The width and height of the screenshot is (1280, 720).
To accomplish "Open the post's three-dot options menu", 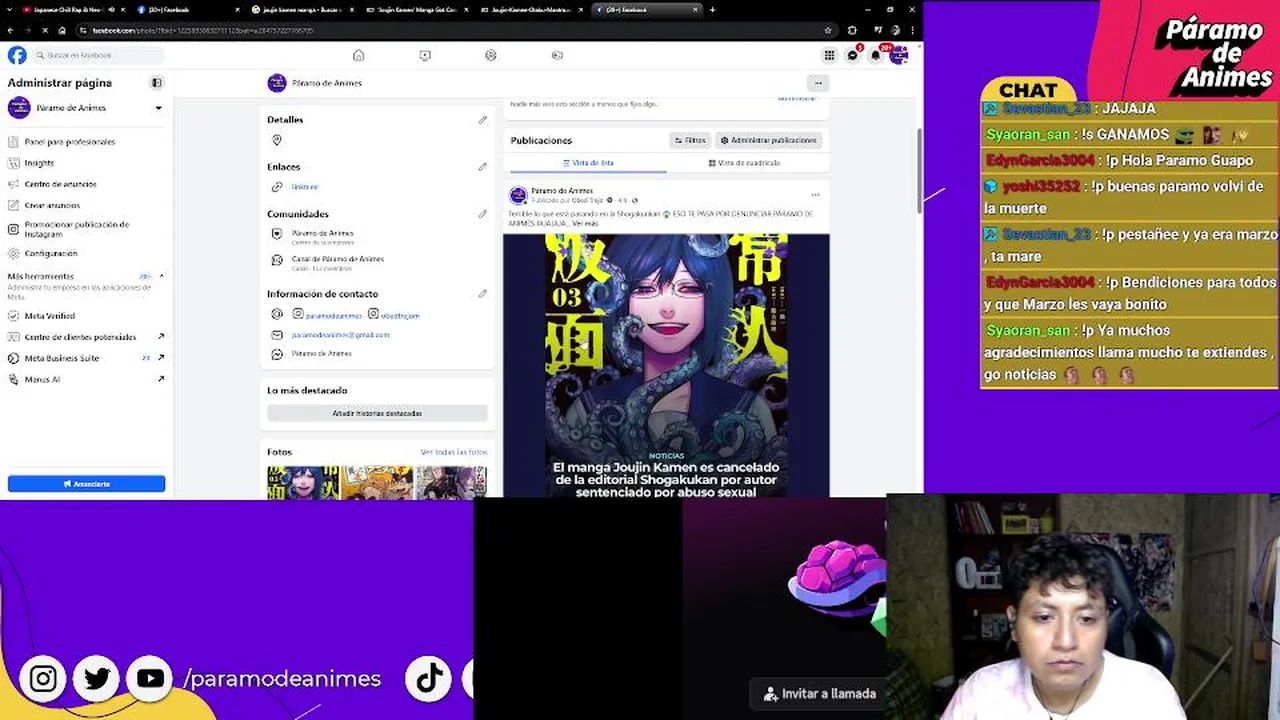I will point(815,195).
